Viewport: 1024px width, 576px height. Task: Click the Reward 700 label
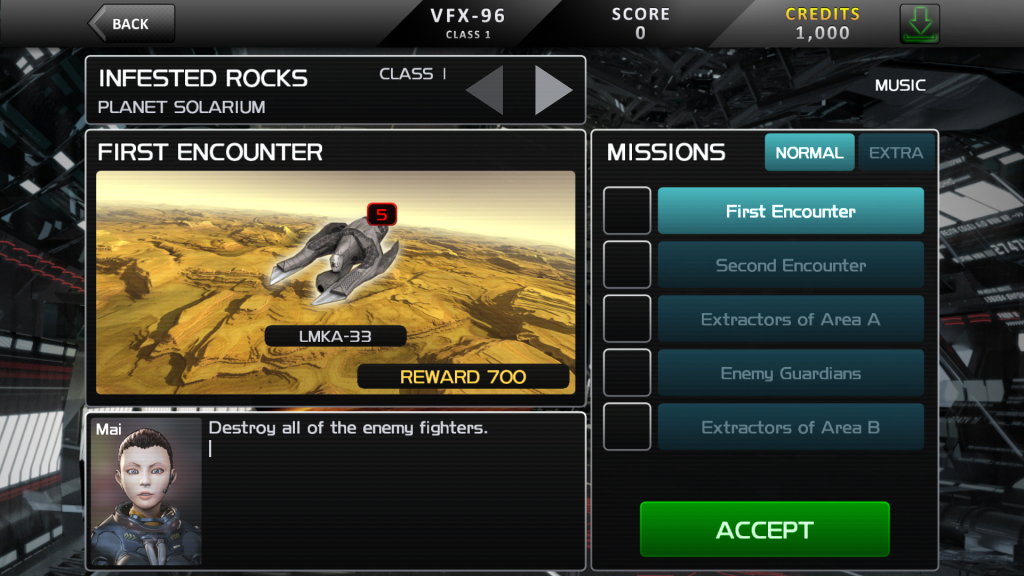click(x=463, y=377)
